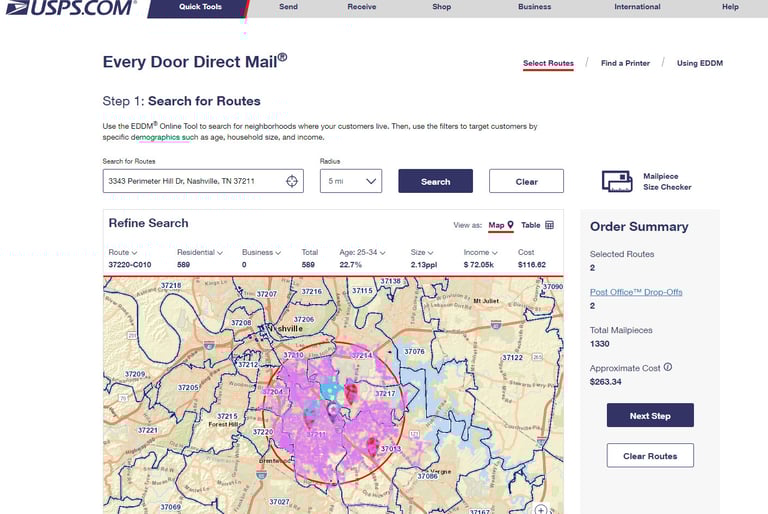Screen dimensions: 768x514
Task: Click the center purple pin on the map
Action: pos(333,408)
